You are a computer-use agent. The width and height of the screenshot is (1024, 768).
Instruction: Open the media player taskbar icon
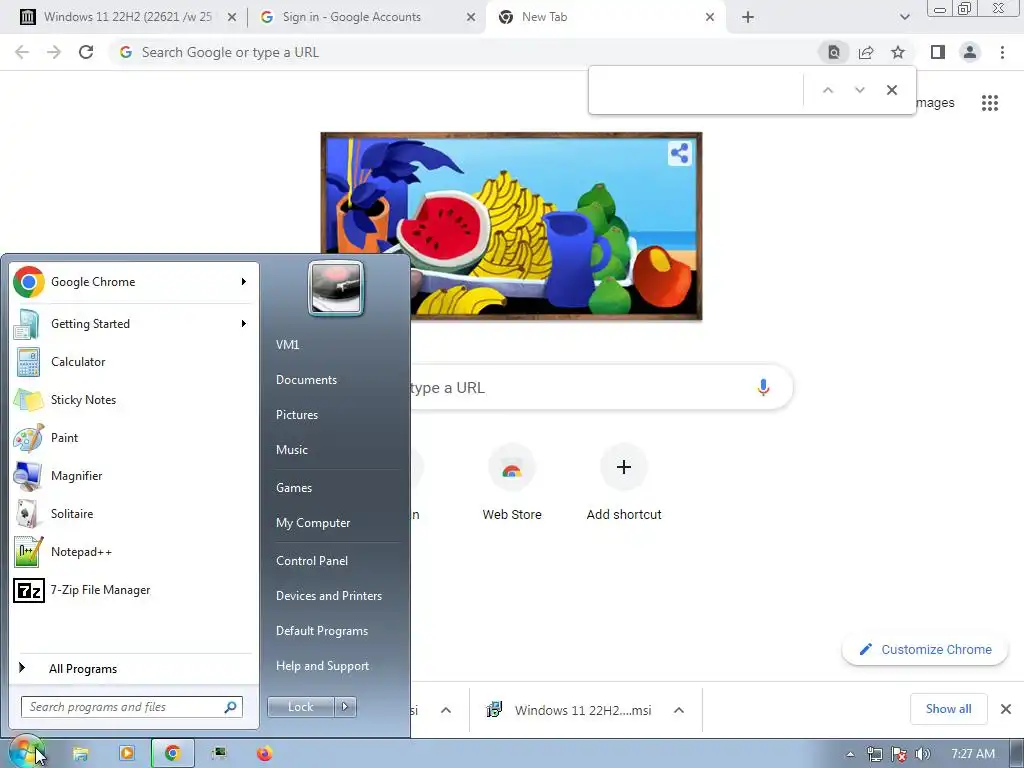(127, 754)
